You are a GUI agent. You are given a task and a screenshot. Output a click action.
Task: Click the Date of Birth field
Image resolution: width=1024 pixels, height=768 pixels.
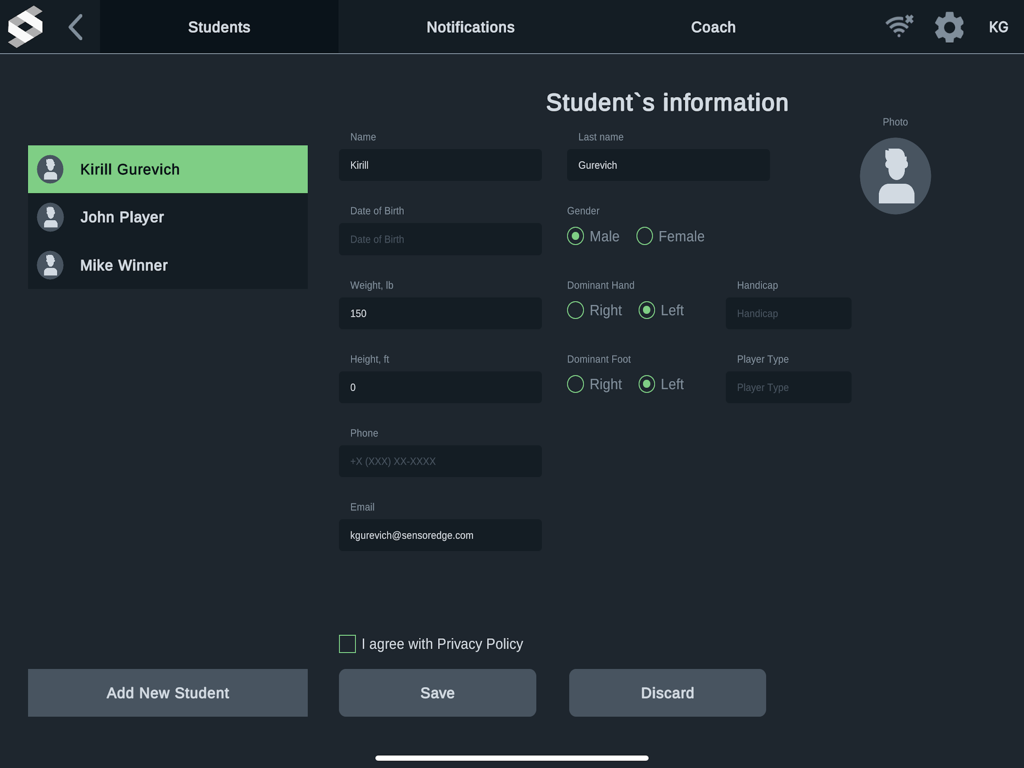(x=440, y=239)
